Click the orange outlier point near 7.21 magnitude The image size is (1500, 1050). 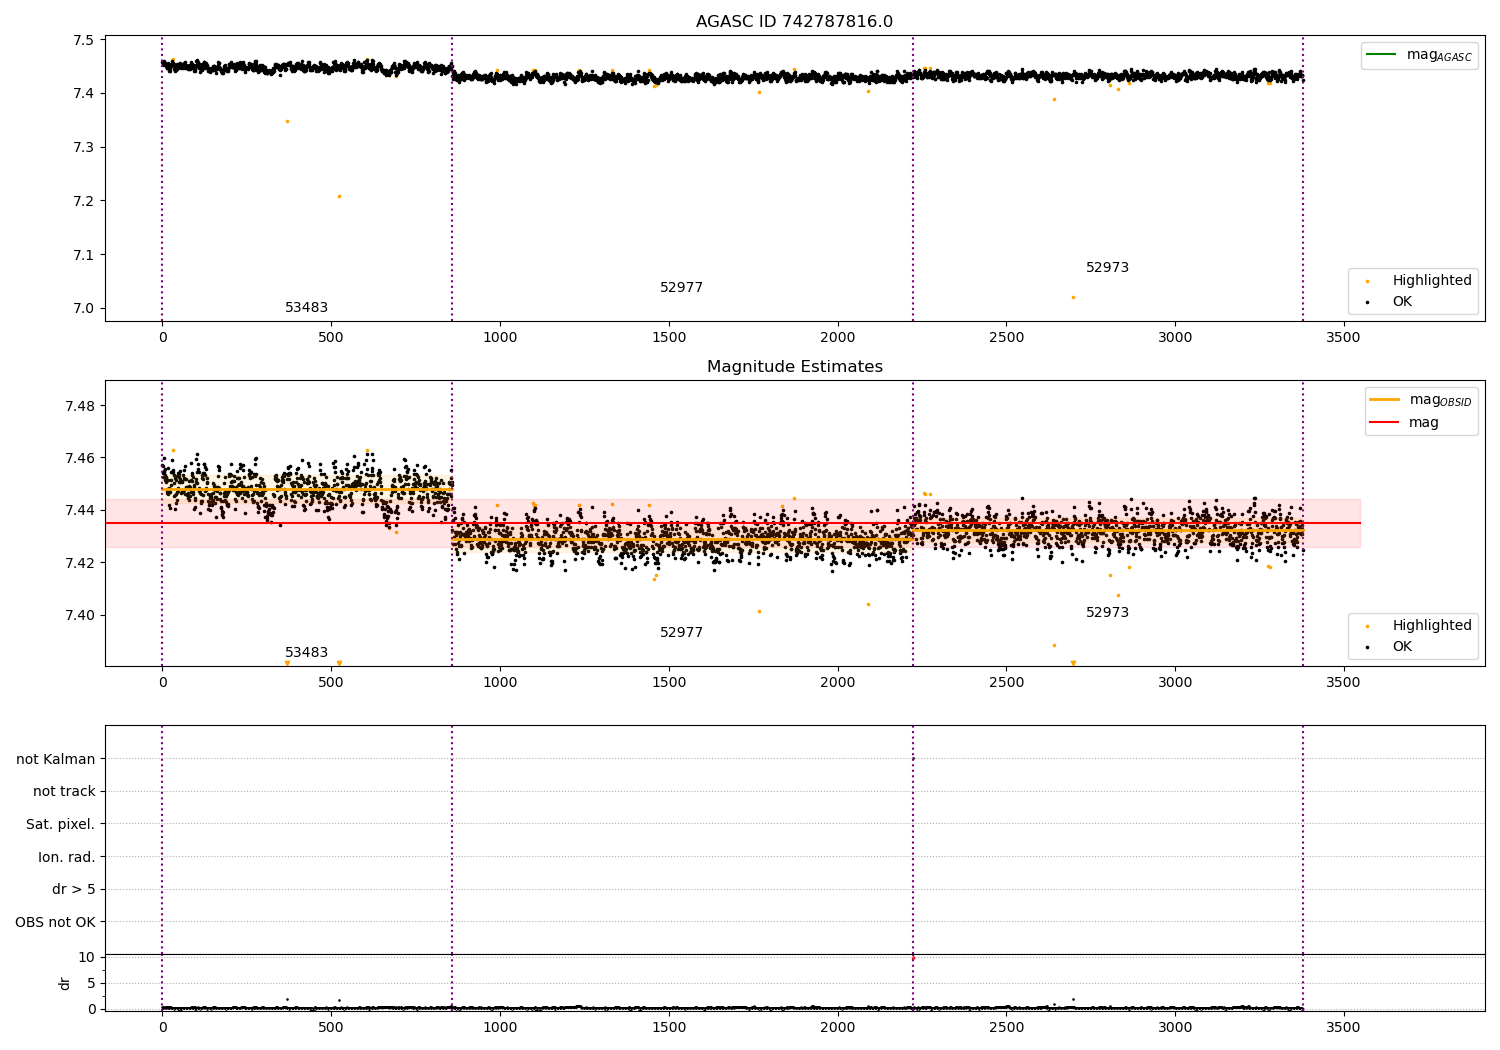pyautogui.click(x=339, y=196)
